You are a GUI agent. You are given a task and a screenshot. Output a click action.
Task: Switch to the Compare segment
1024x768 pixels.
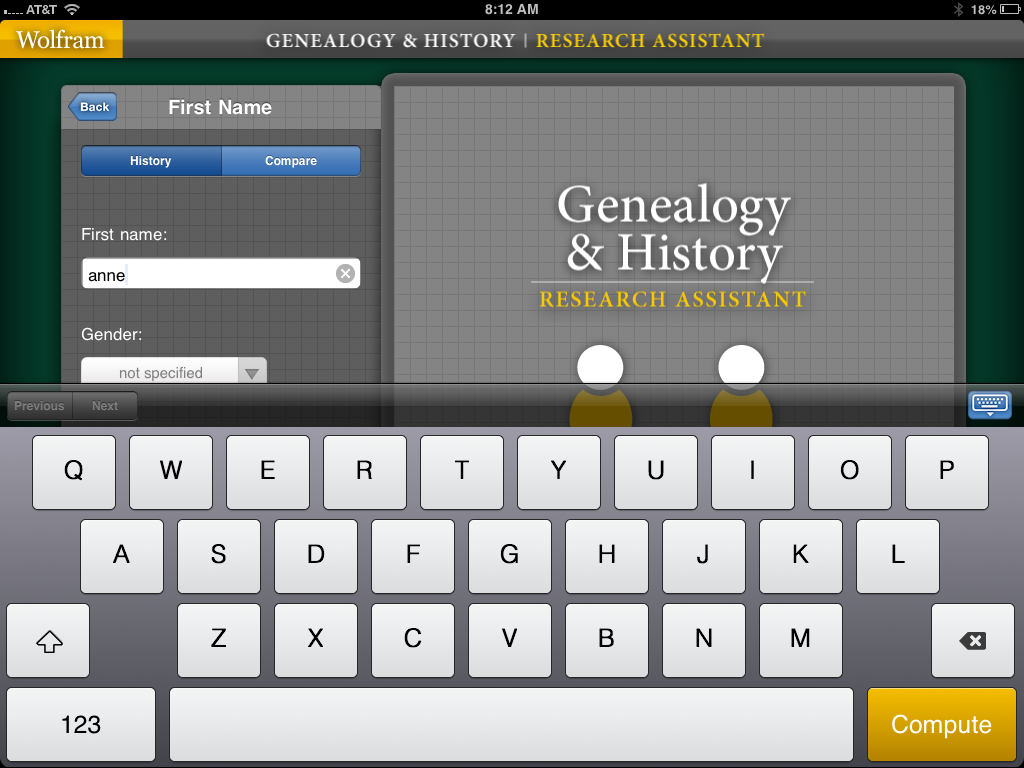coord(291,161)
